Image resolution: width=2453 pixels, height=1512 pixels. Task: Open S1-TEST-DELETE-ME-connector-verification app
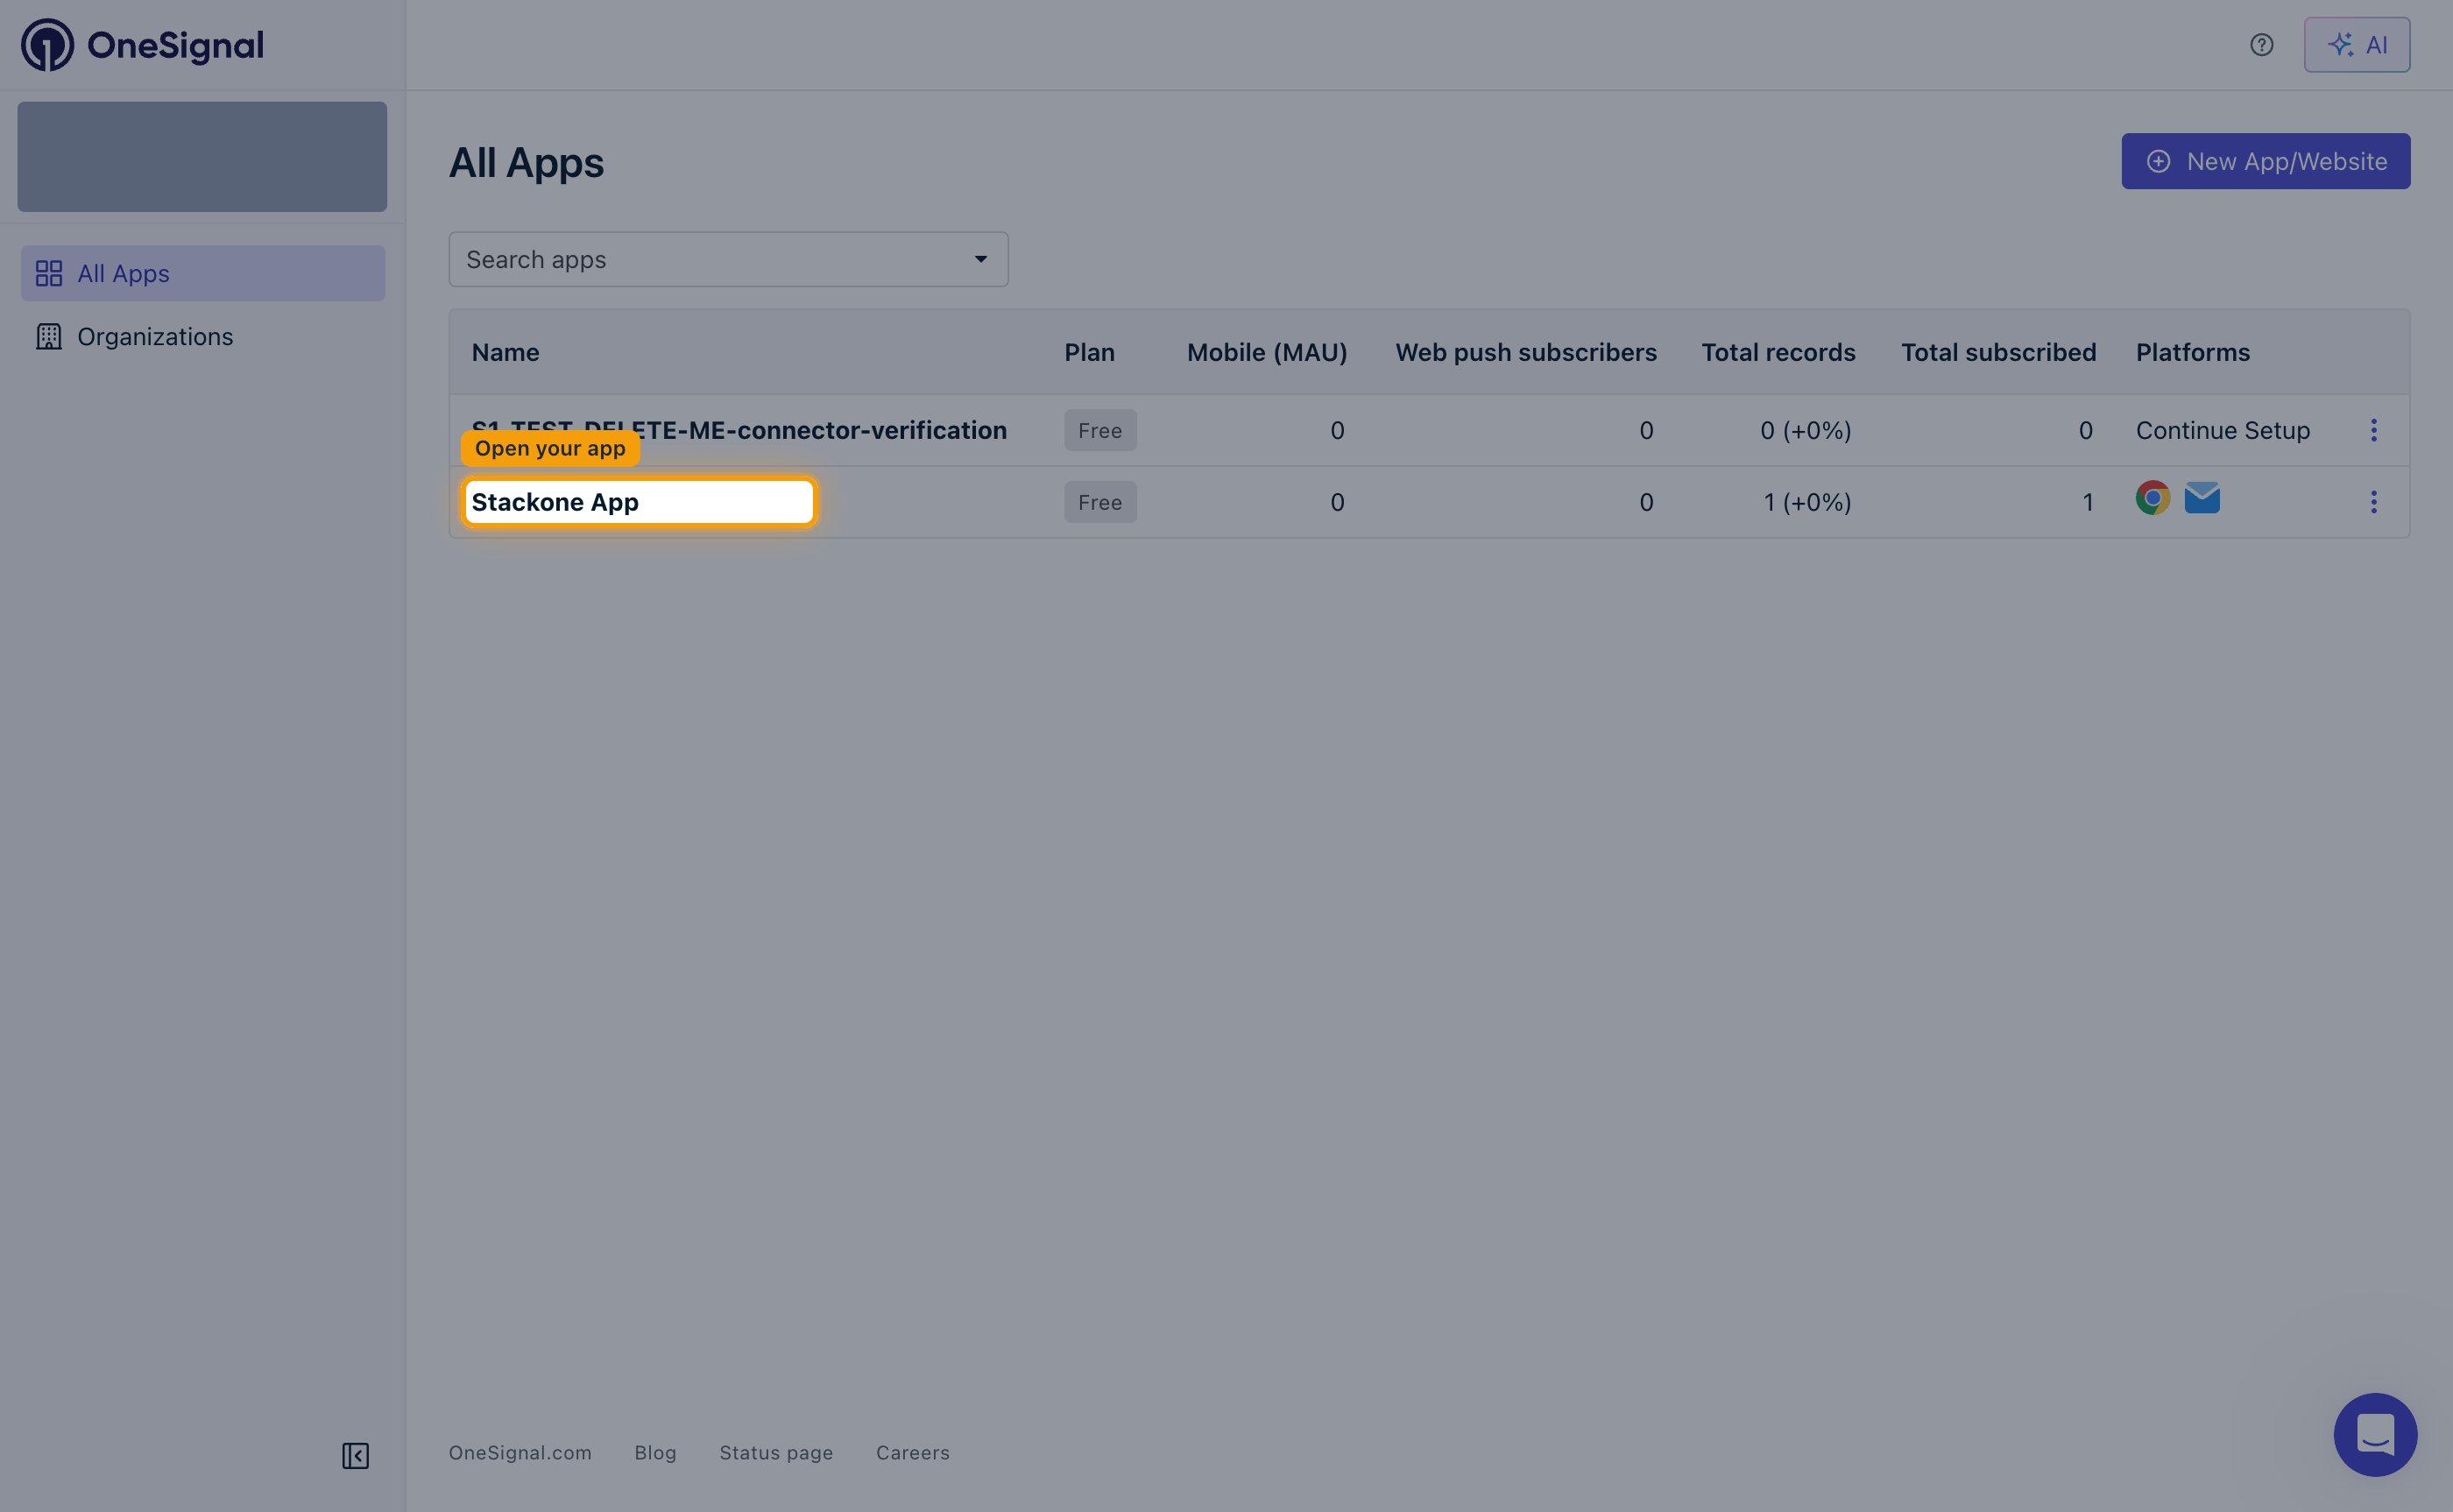(739, 430)
